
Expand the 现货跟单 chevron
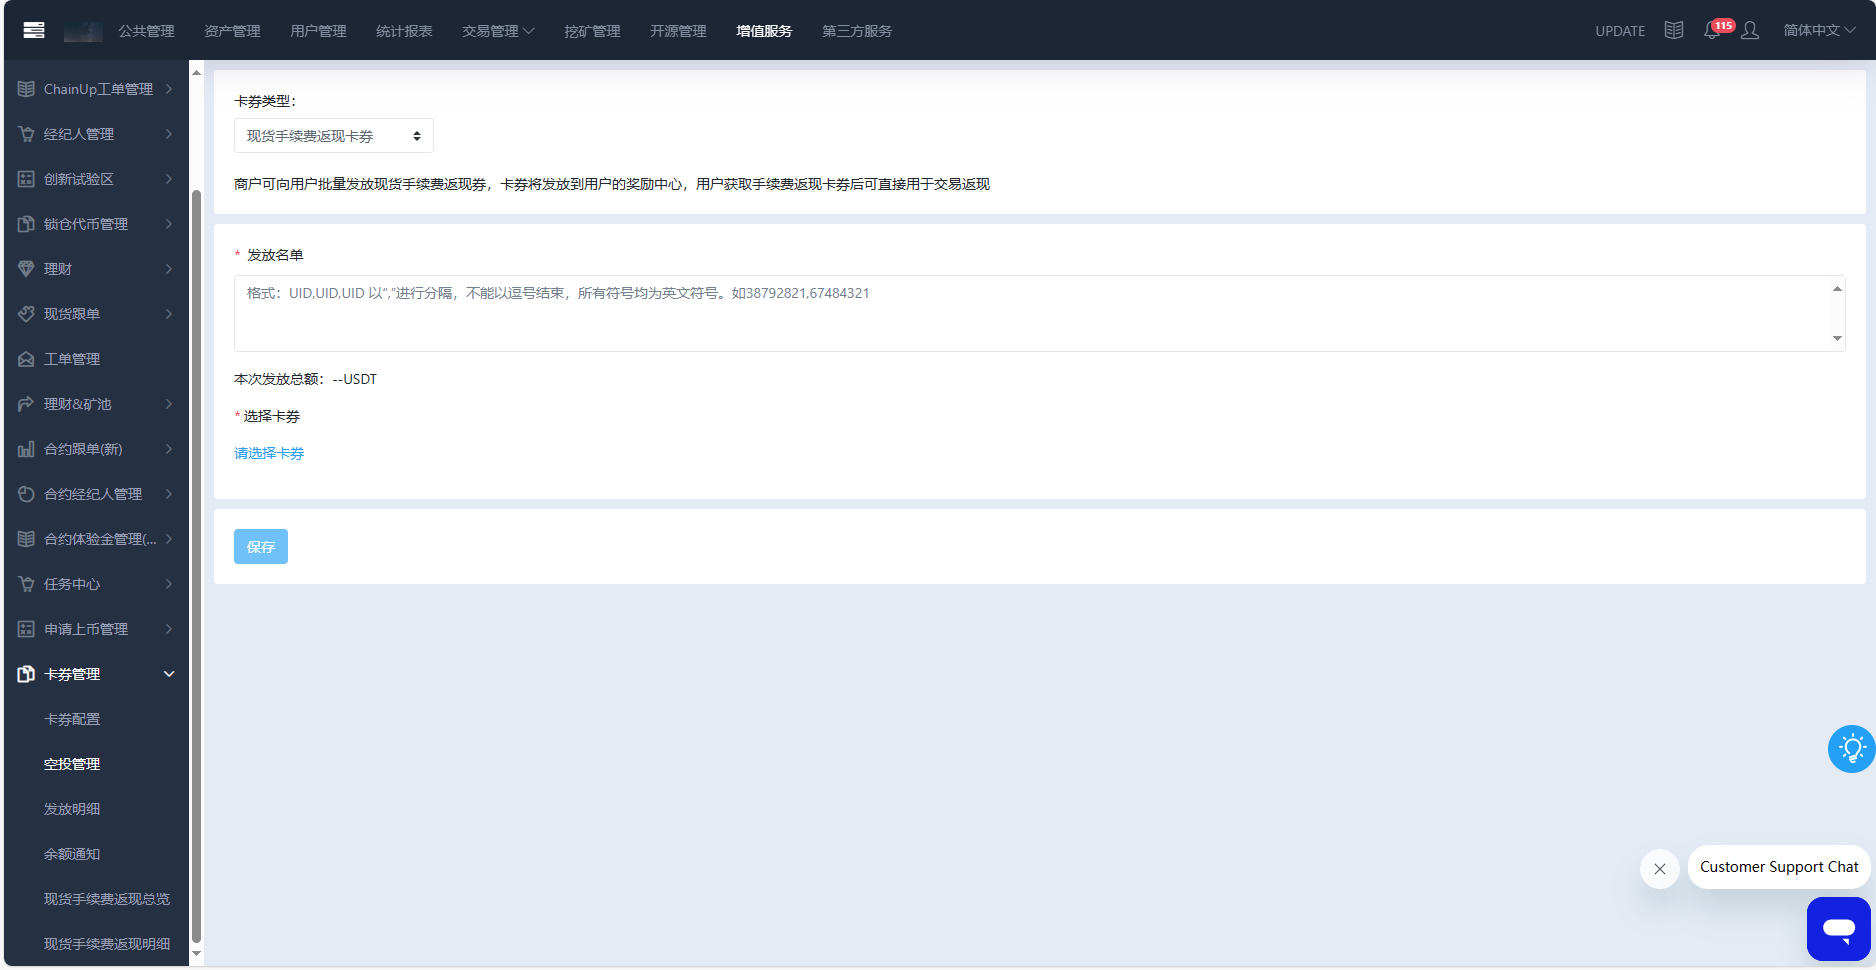[169, 314]
